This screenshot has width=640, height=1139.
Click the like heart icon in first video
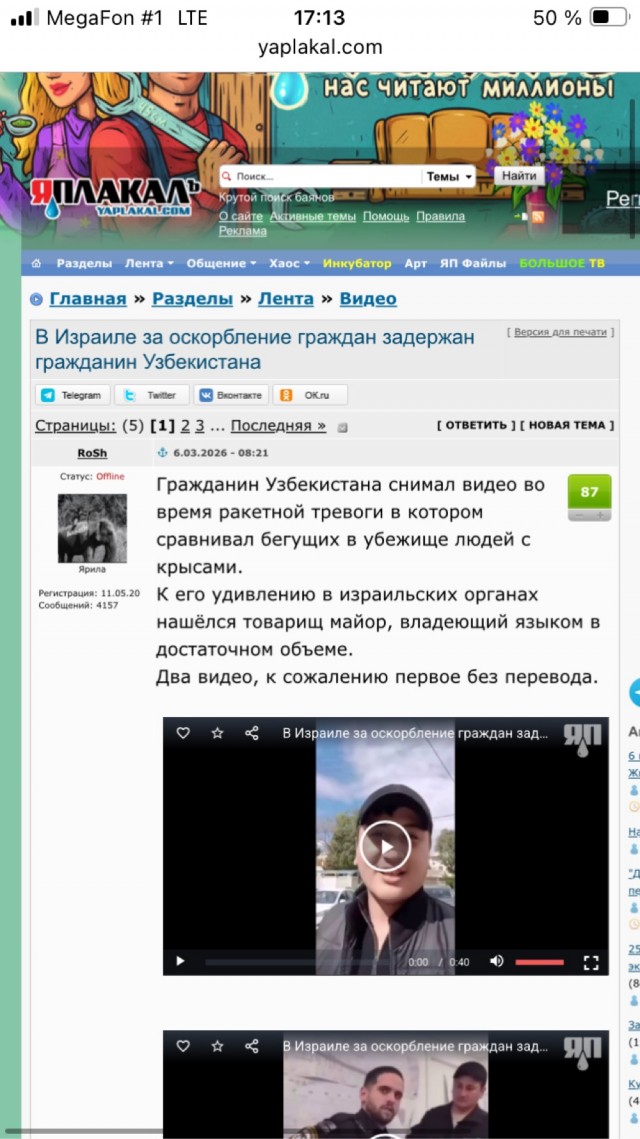183,733
